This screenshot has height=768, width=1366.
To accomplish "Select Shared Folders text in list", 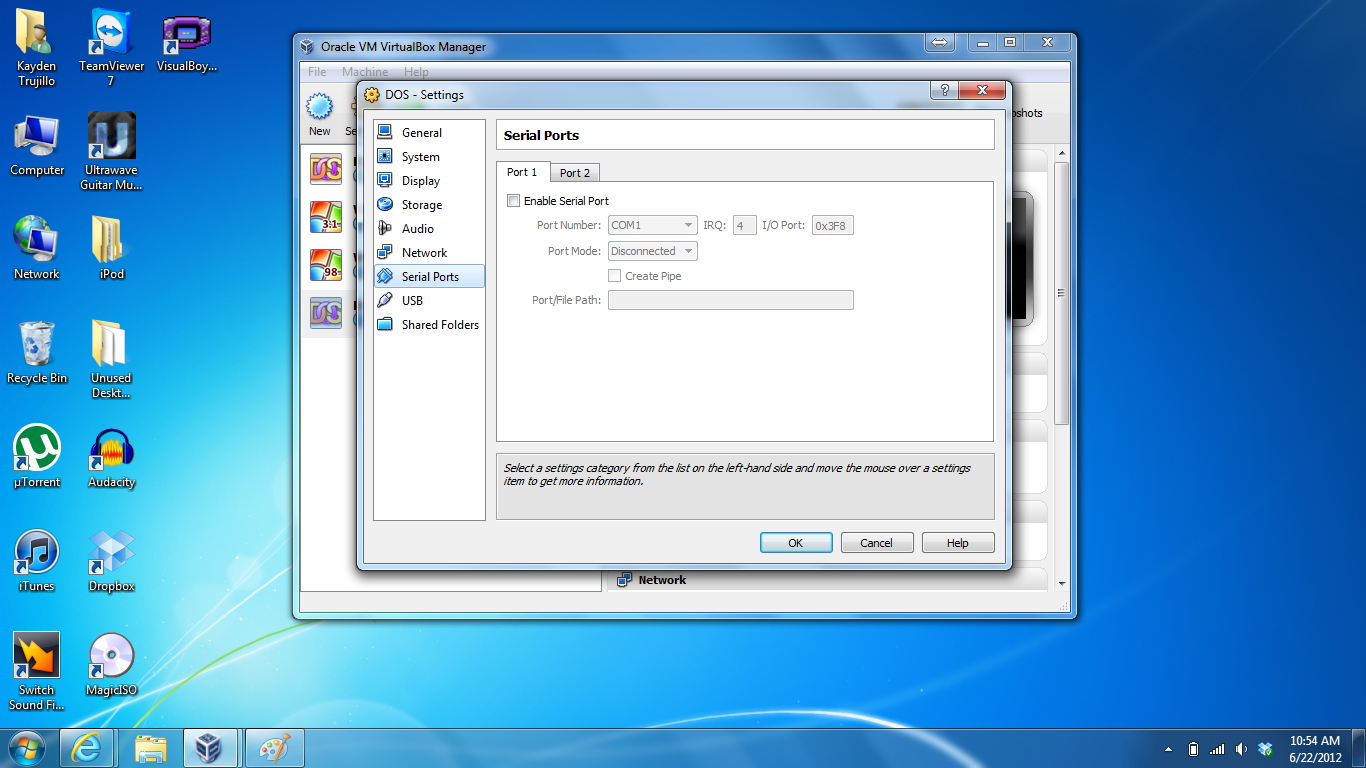I will (440, 325).
